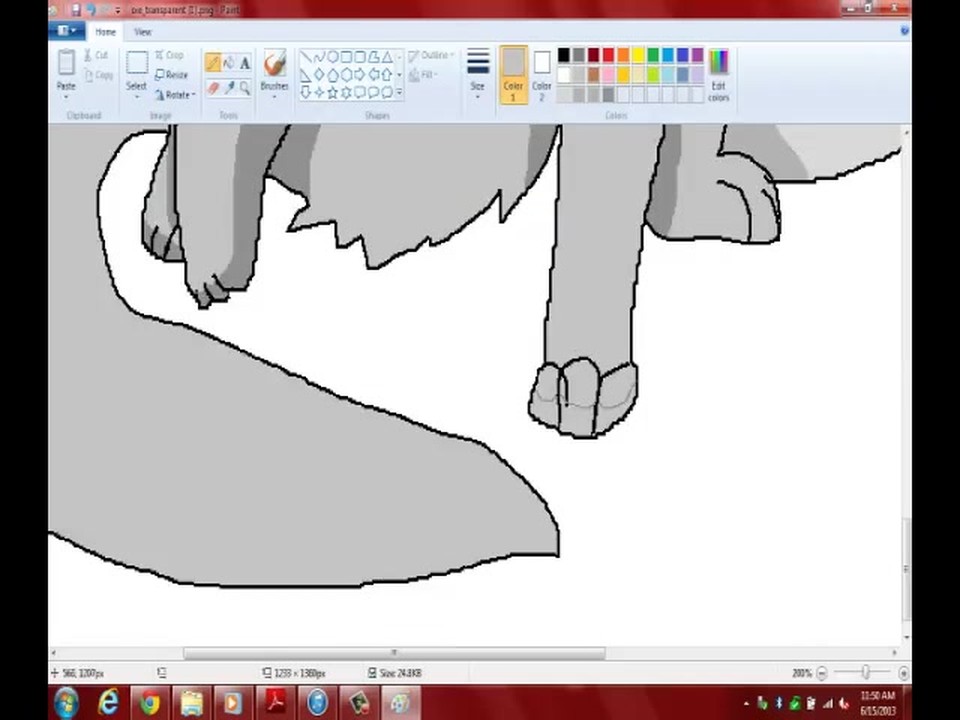Pick the green color swatch

(x=653, y=55)
